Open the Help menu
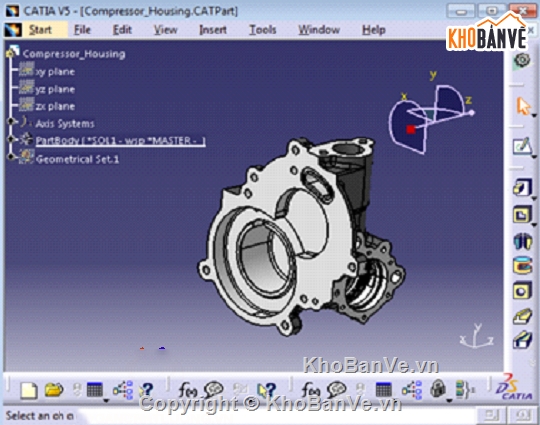The width and height of the screenshot is (540, 425). pyautogui.click(x=374, y=30)
